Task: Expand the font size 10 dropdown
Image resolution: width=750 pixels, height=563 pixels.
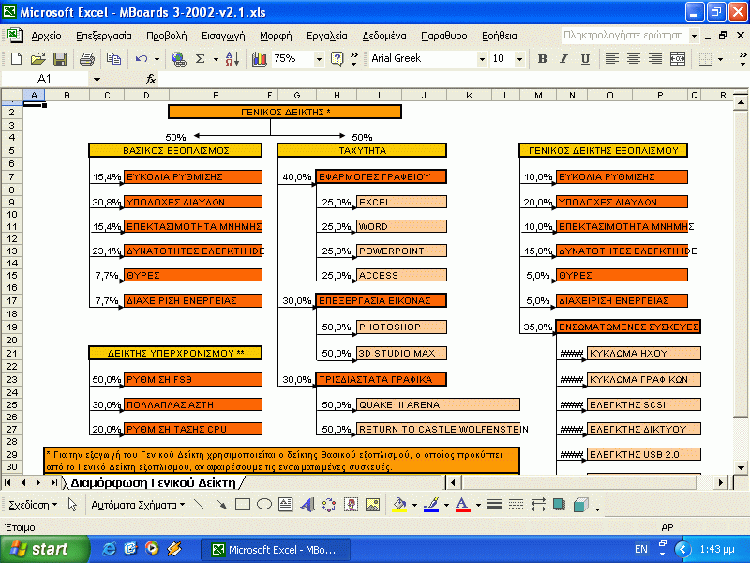Action: click(519, 59)
